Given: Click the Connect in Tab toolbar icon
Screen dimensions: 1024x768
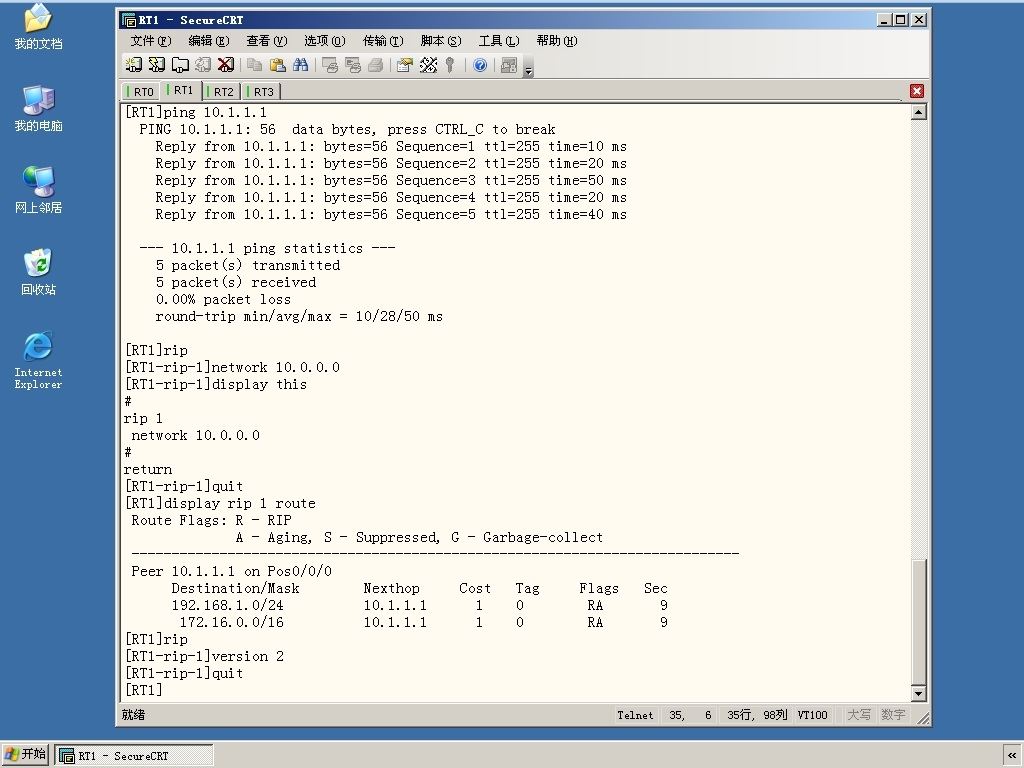Looking at the screenshot, I should point(180,65).
